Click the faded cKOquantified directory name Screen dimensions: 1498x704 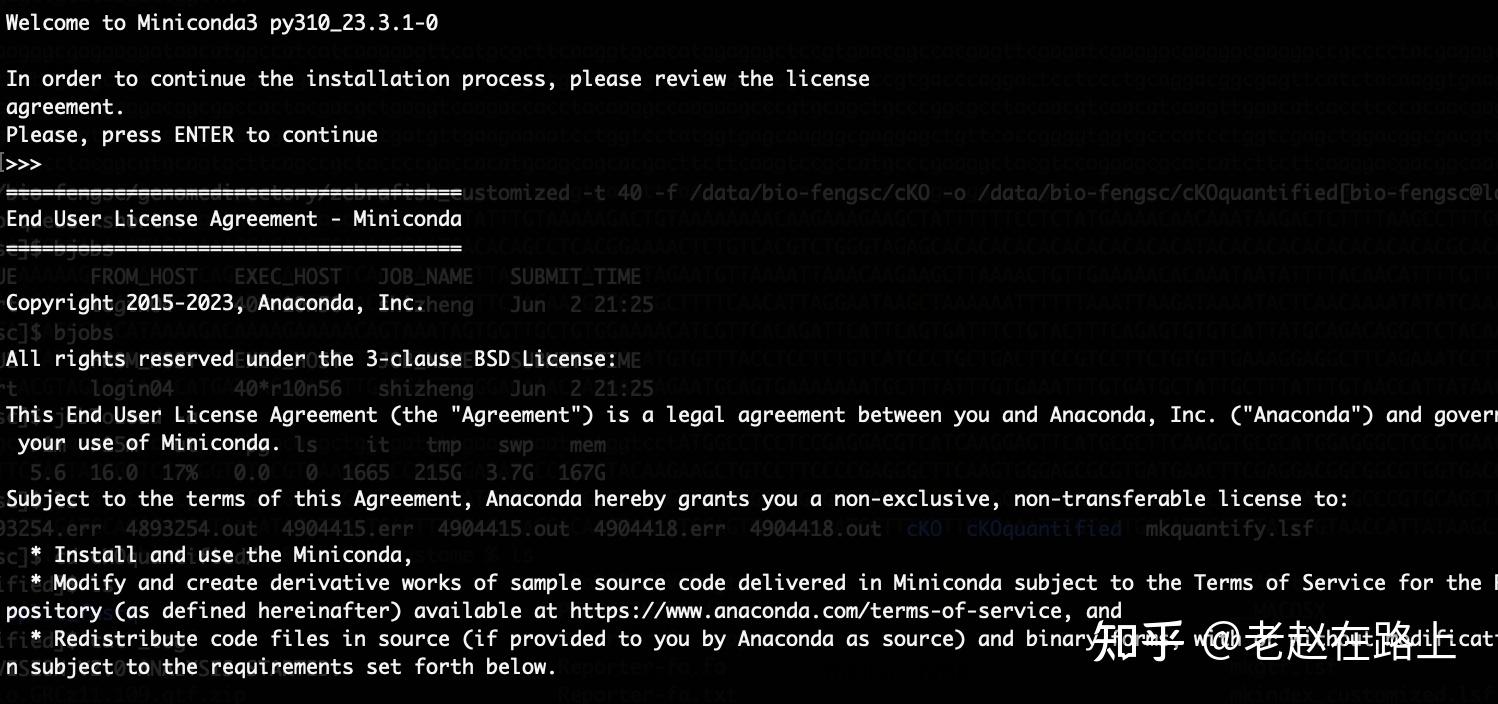click(1043, 529)
